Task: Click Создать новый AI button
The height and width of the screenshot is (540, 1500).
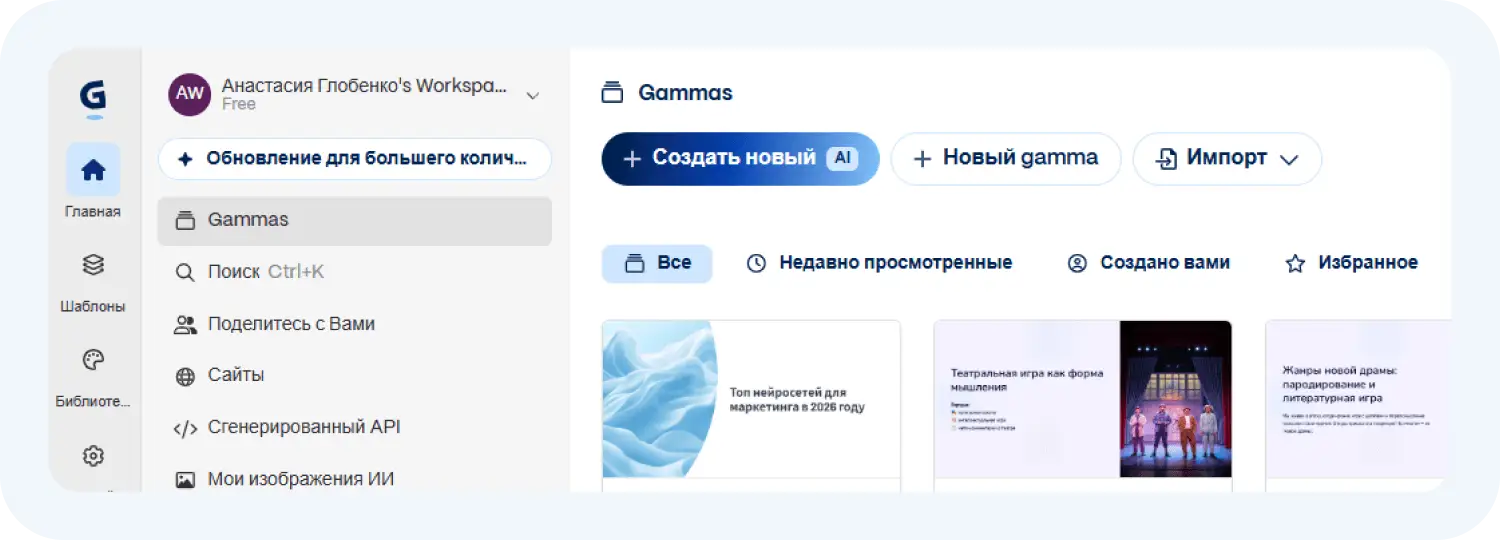Action: [x=740, y=159]
